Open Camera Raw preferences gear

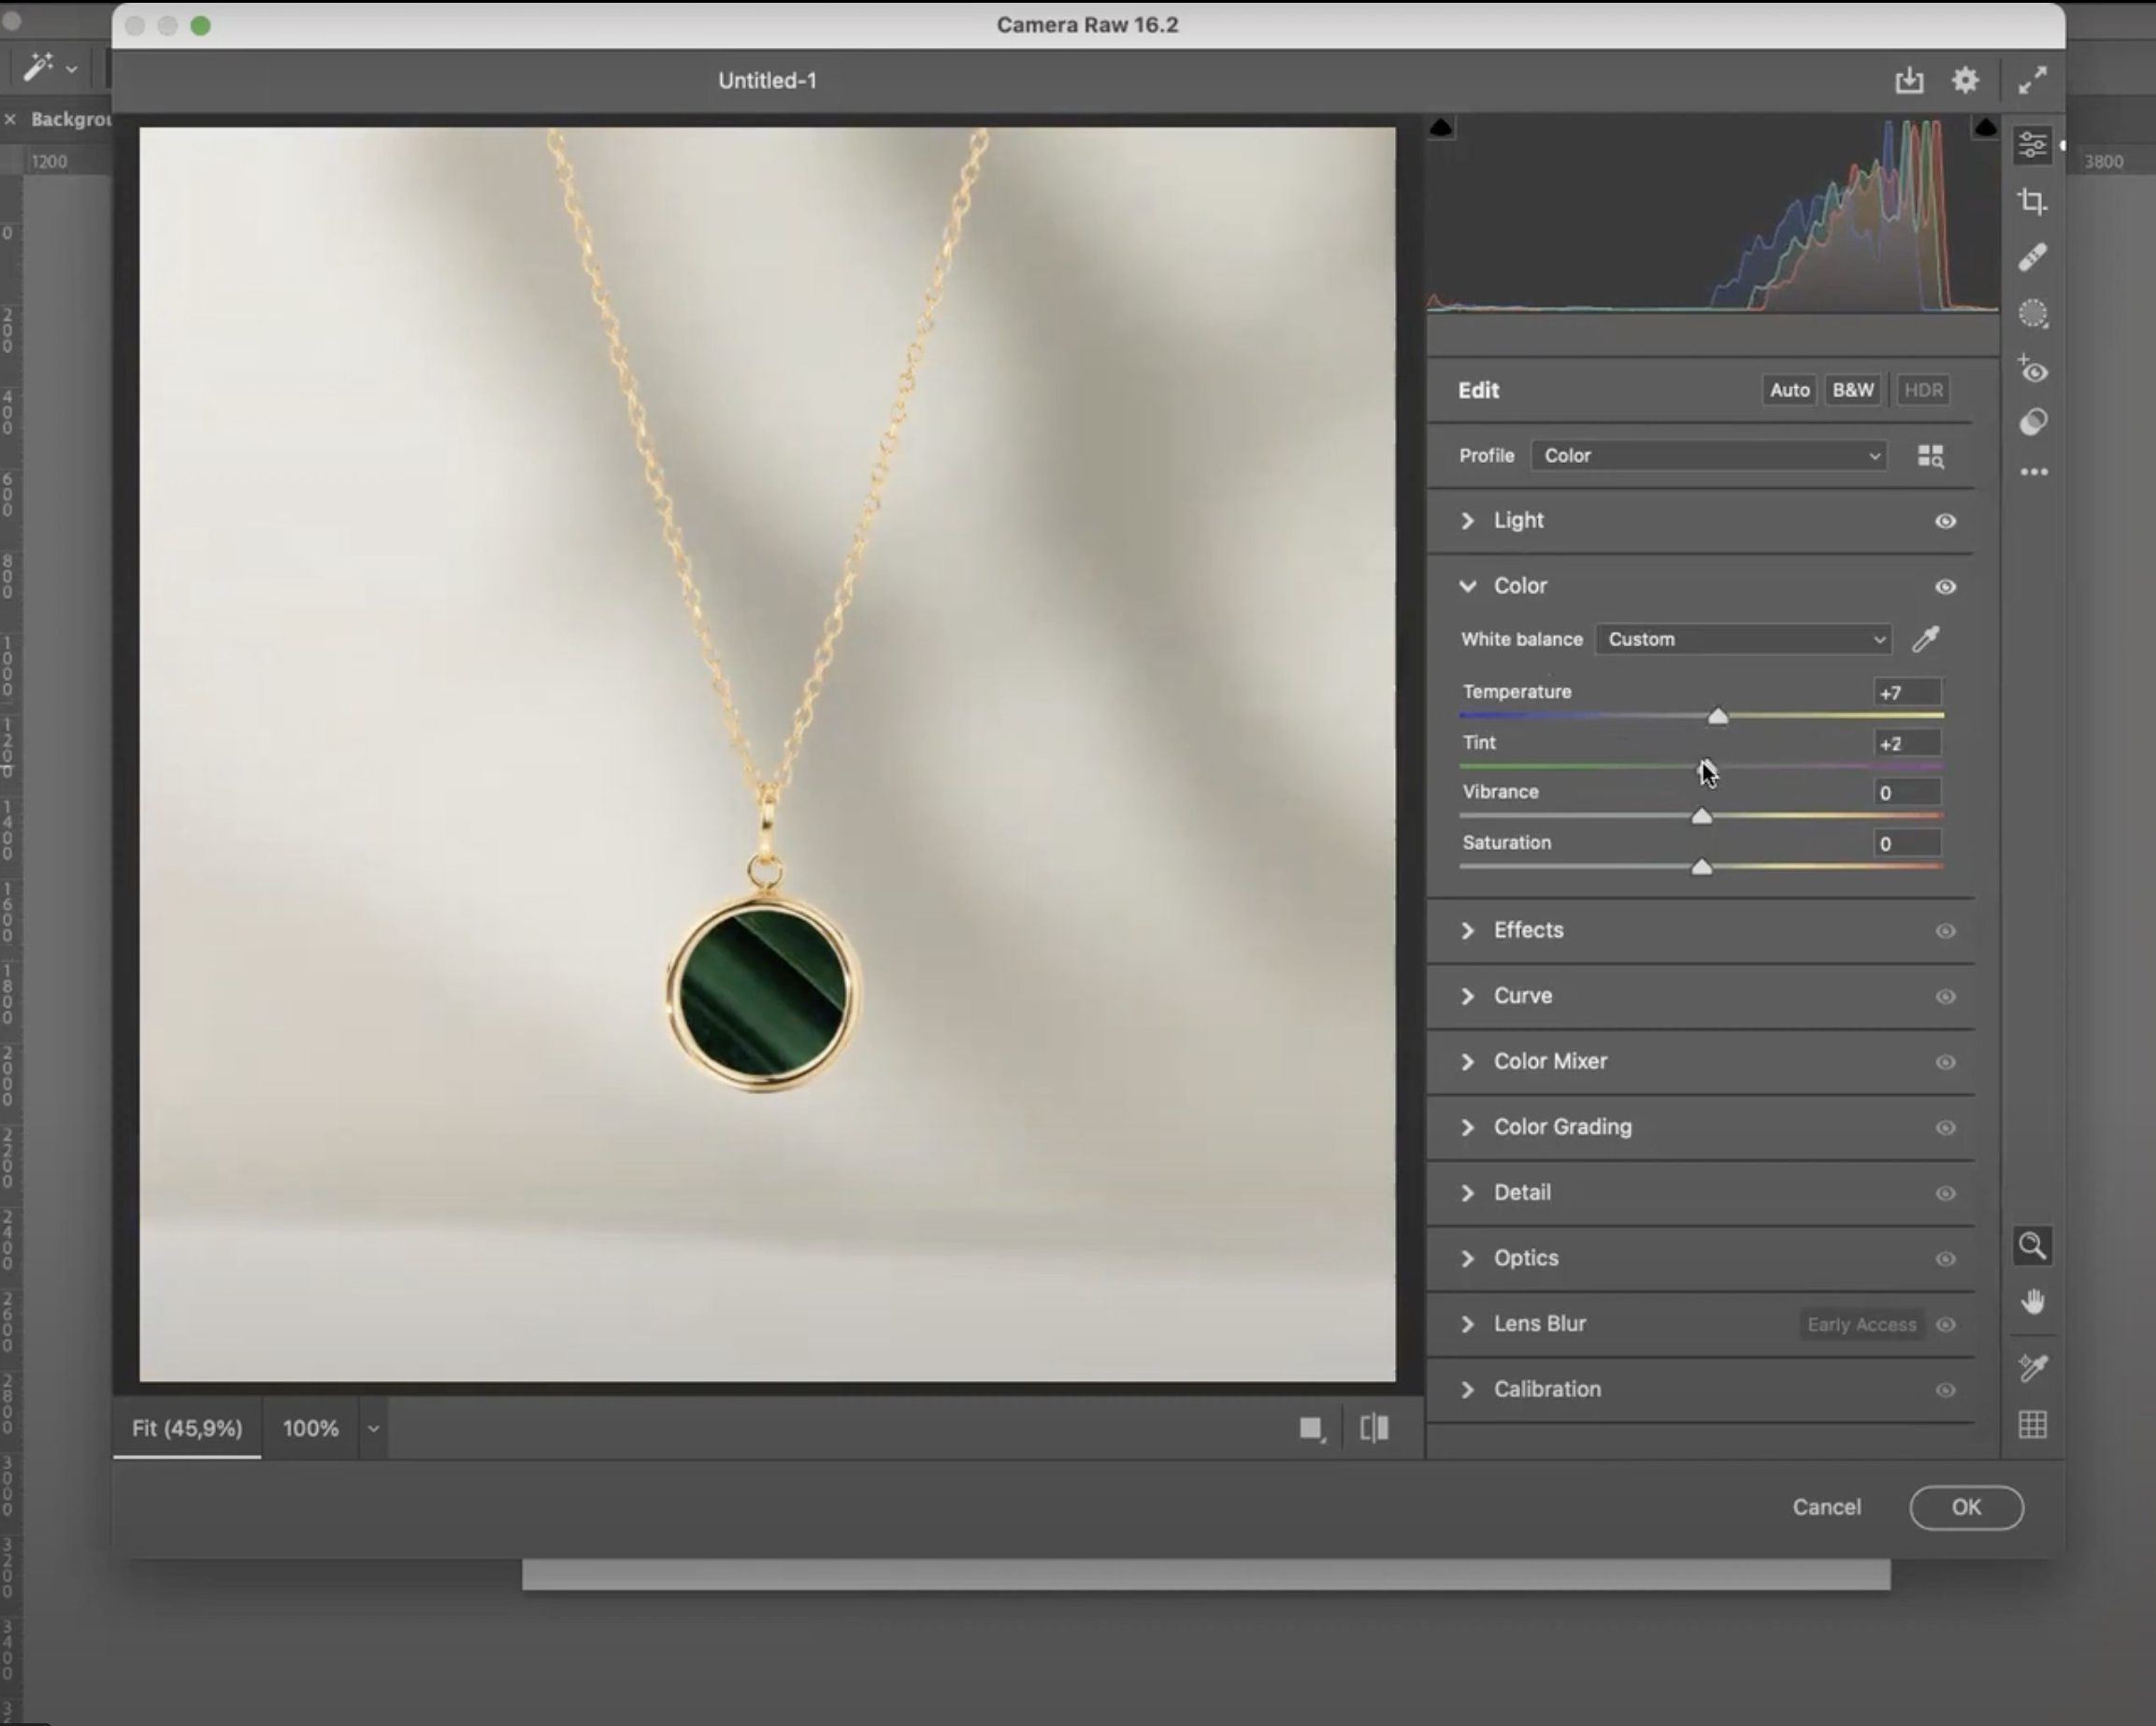point(1965,80)
